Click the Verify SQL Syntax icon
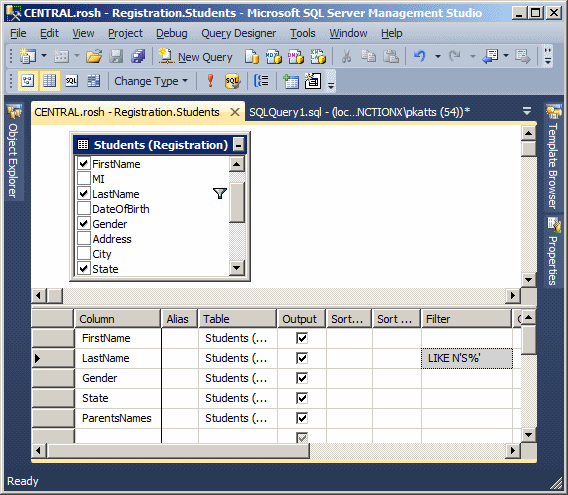This screenshot has width=568, height=495. click(x=232, y=80)
